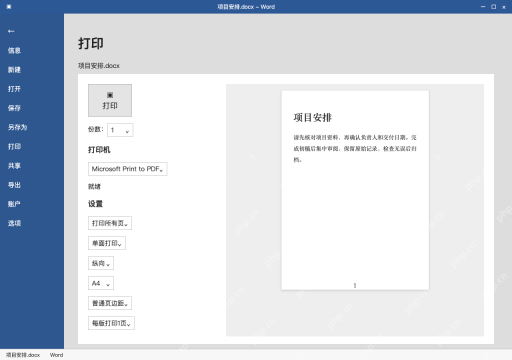Expand the 普通页边距 margins dropdown
Viewport: 512px width, 360px height.
pos(110,303)
